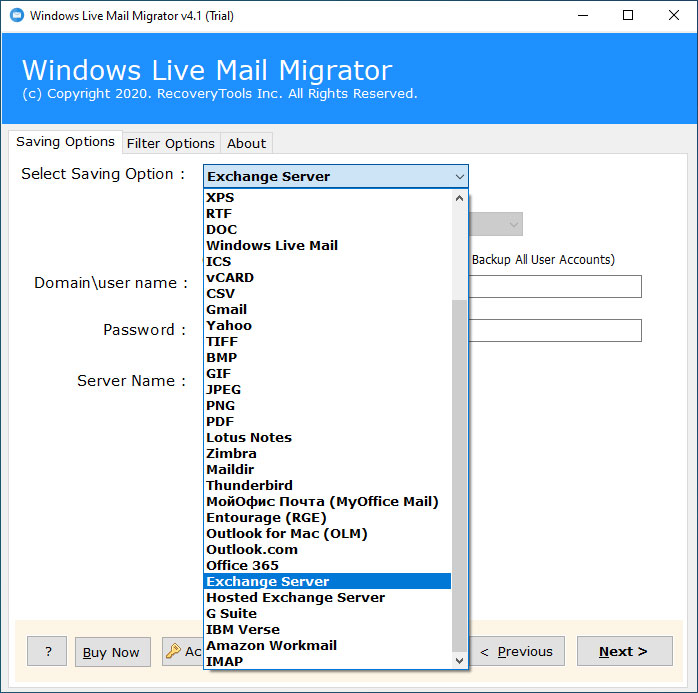This screenshot has width=698, height=693.
Task: Click highlighted Exchange Server list entry
Action: (x=328, y=582)
